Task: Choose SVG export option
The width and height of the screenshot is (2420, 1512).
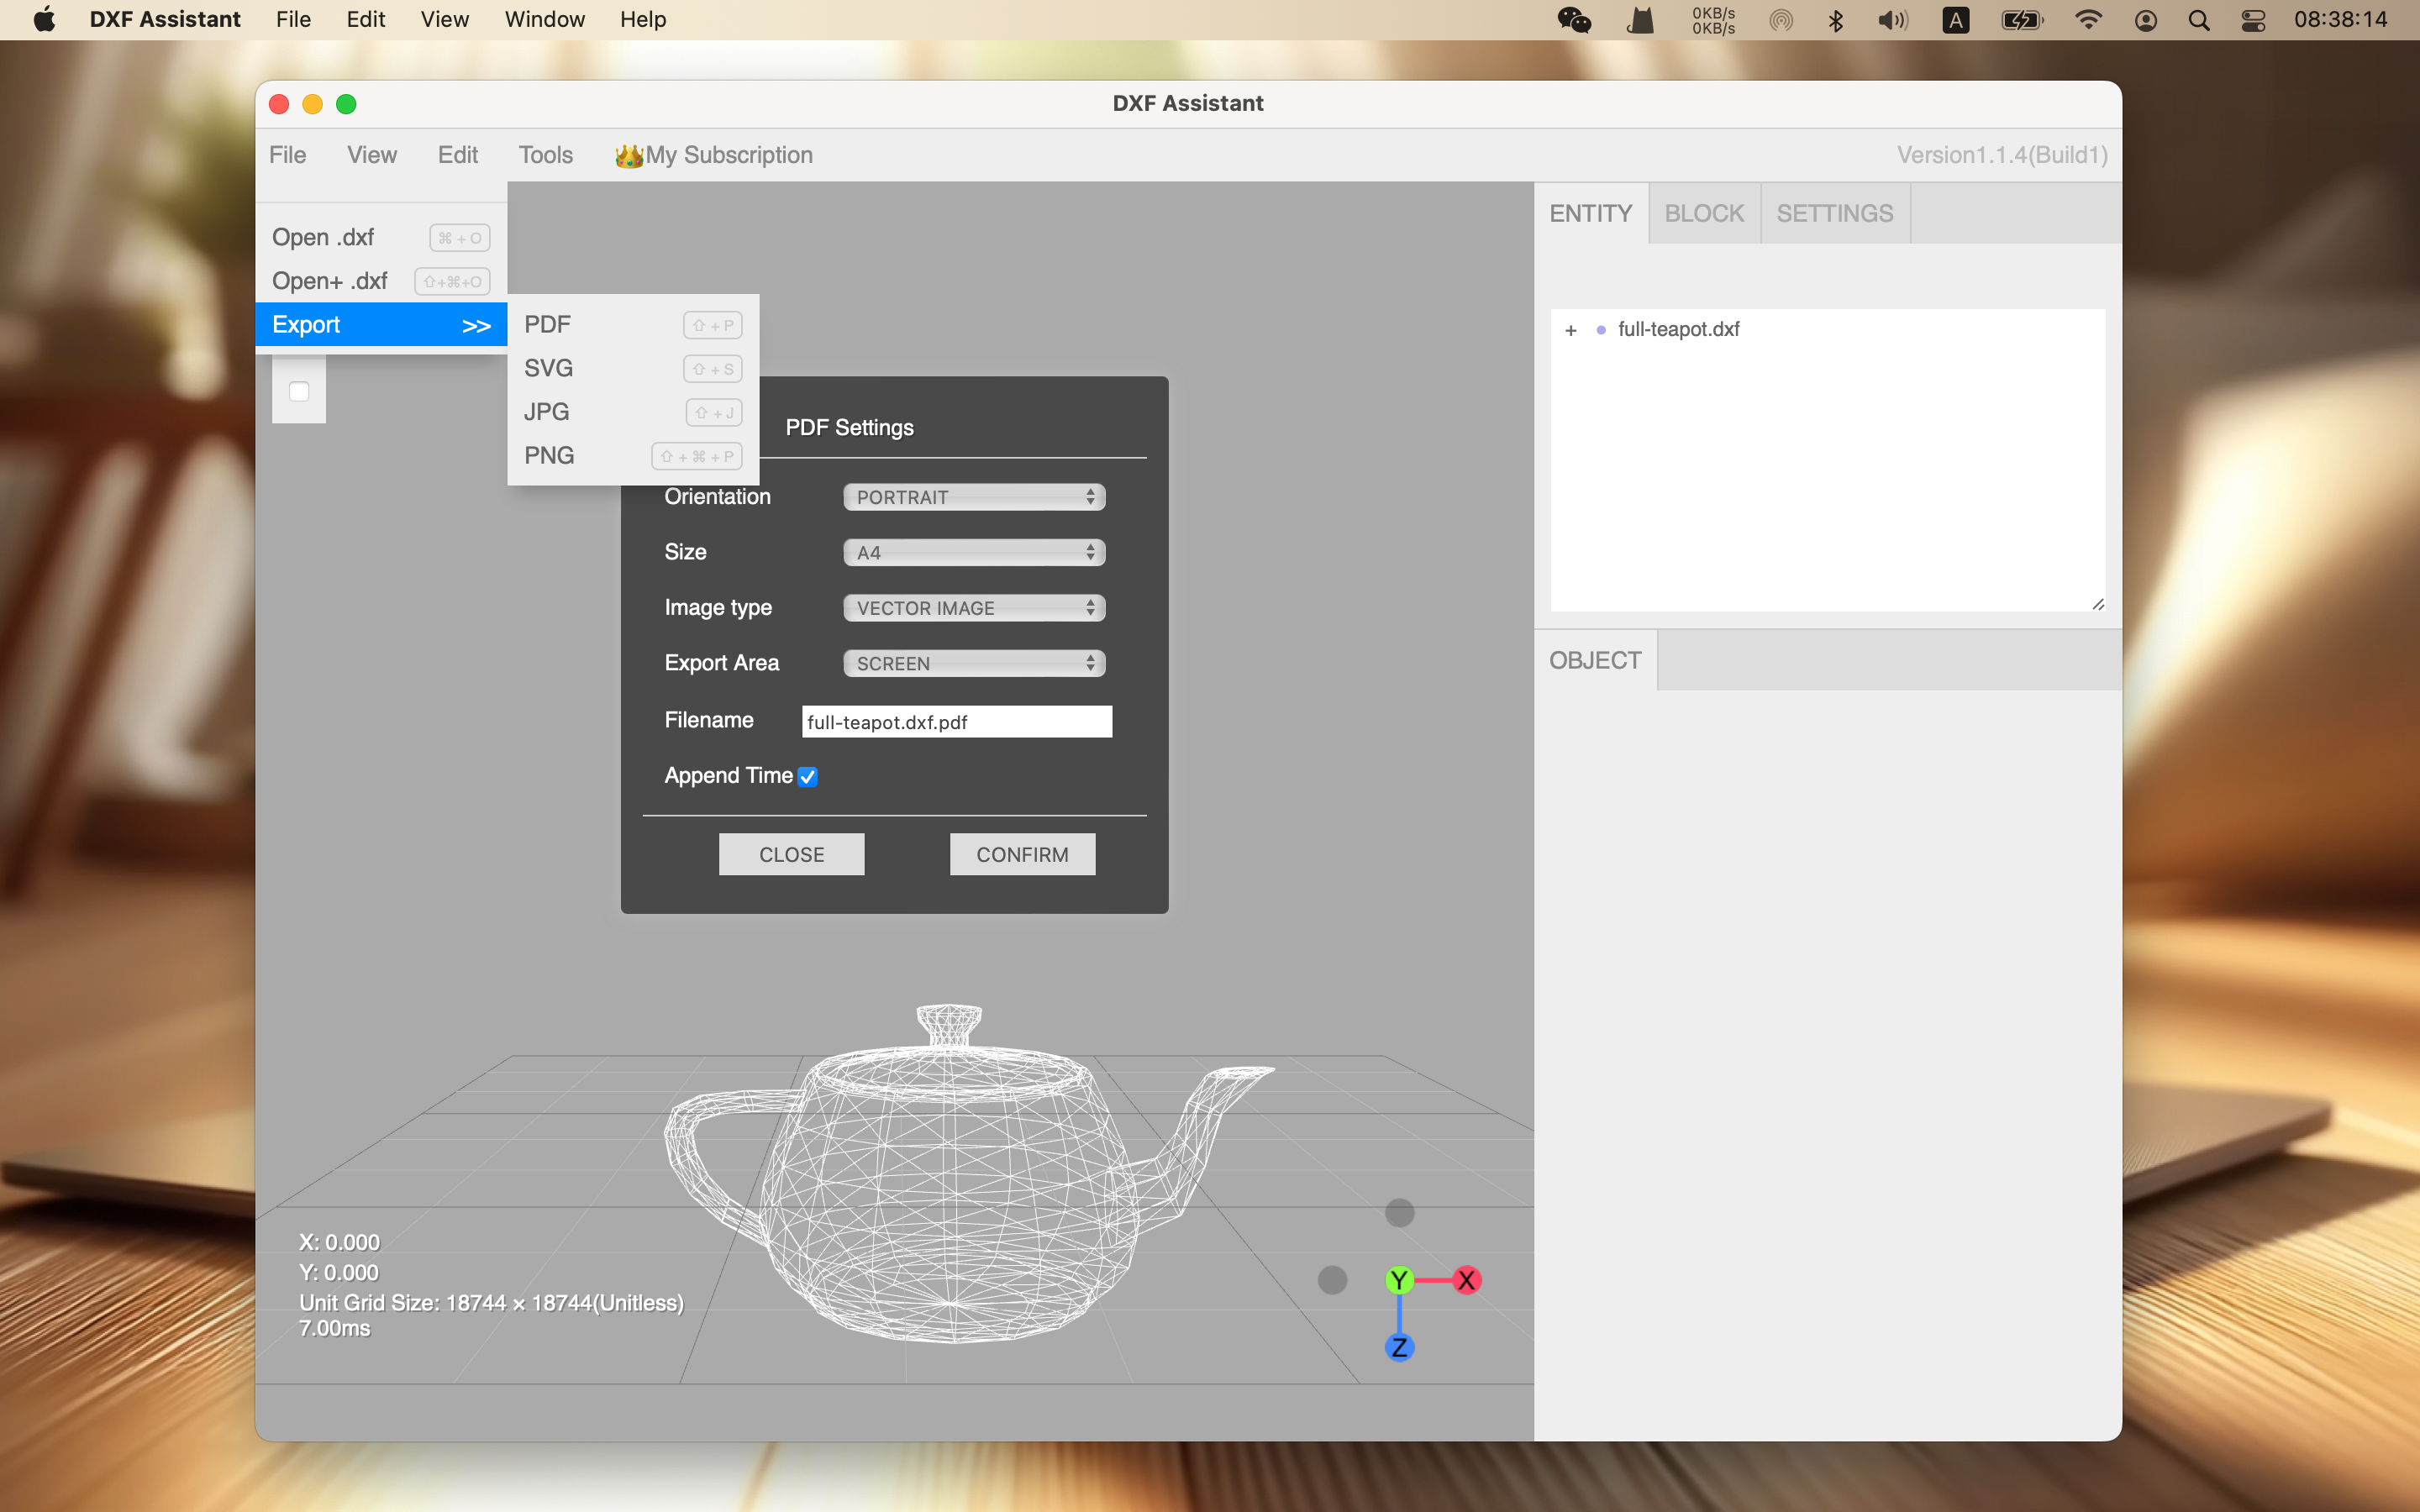Action: pyautogui.click(x=633, y=368)
